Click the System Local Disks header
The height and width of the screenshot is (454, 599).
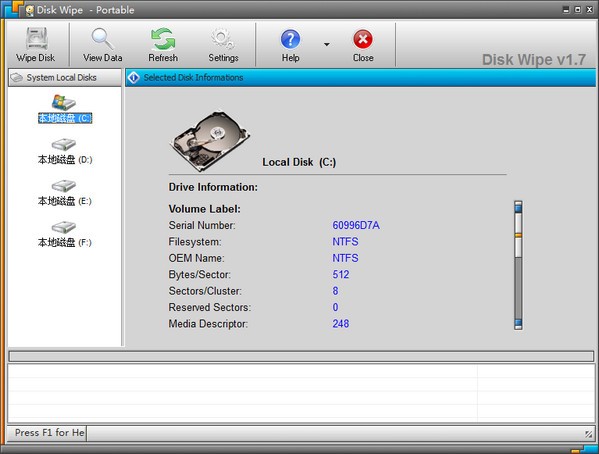pyautogui.click(x=65, y=78)
